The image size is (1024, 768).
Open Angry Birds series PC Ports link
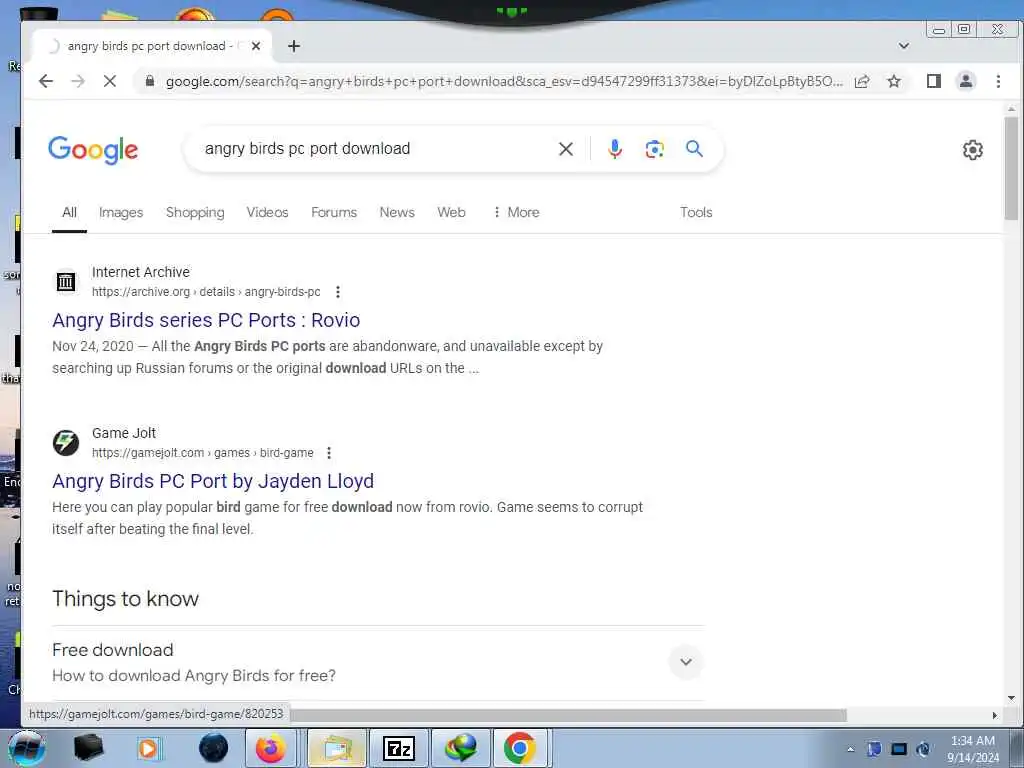(x=206, y=320)
